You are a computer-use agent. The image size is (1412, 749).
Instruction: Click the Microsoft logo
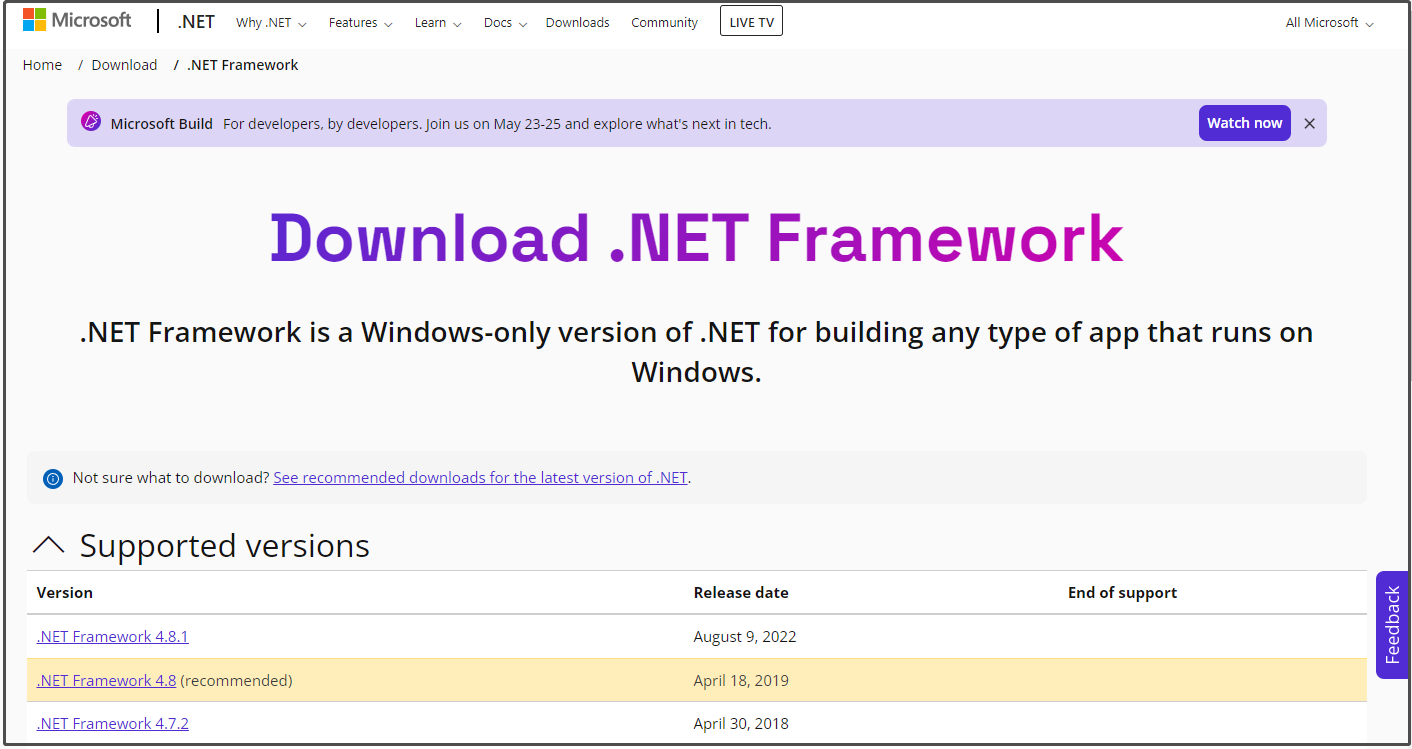(x=77, y=21)
